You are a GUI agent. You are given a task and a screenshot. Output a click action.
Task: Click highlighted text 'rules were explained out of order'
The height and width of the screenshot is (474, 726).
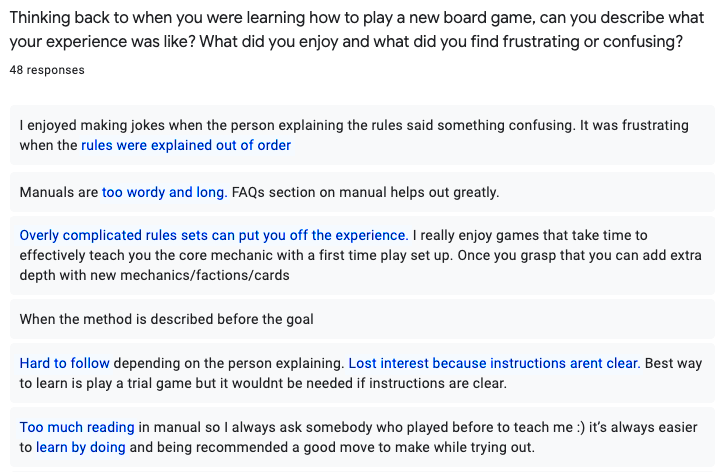pyautogui.click(x=186, y=145)
